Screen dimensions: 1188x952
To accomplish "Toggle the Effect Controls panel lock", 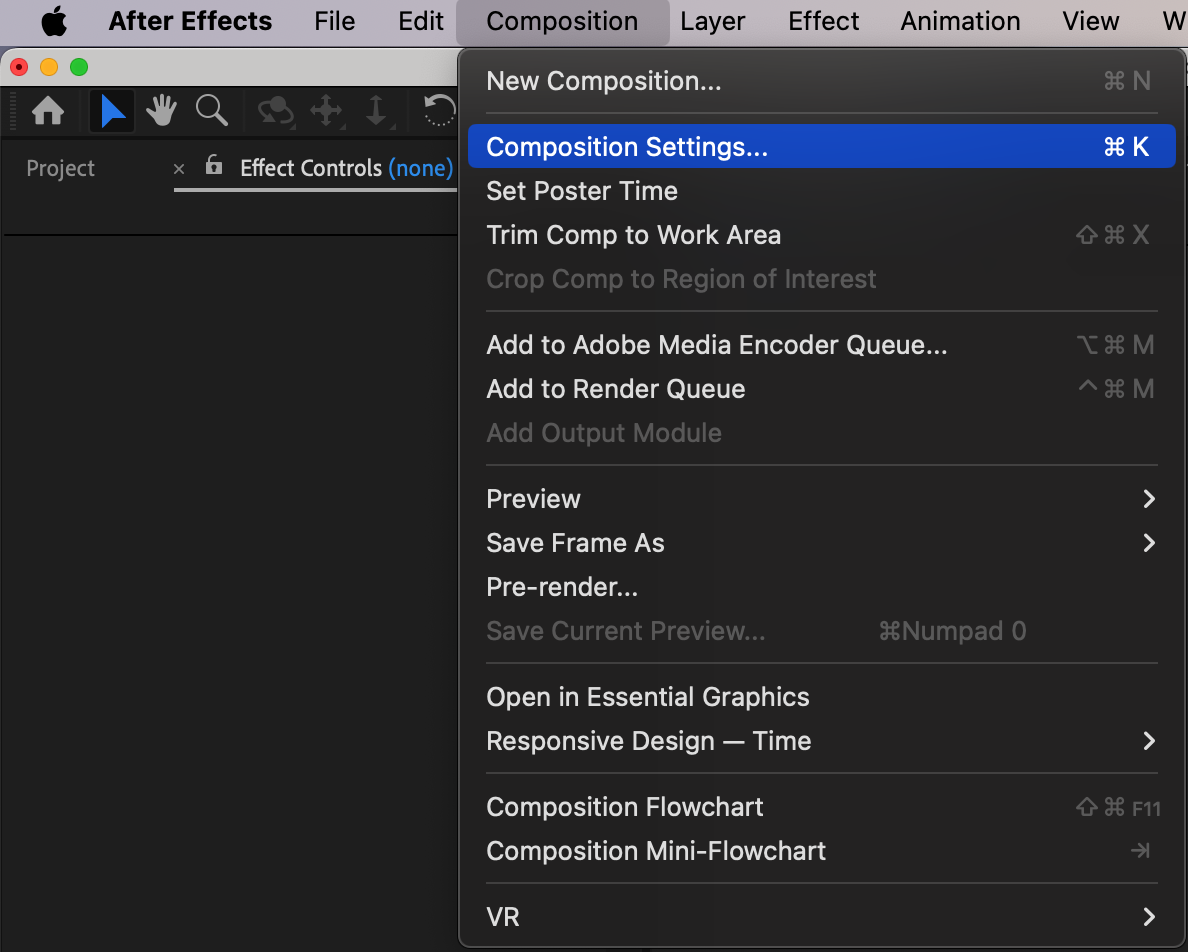I will click(x=213, y=166).
